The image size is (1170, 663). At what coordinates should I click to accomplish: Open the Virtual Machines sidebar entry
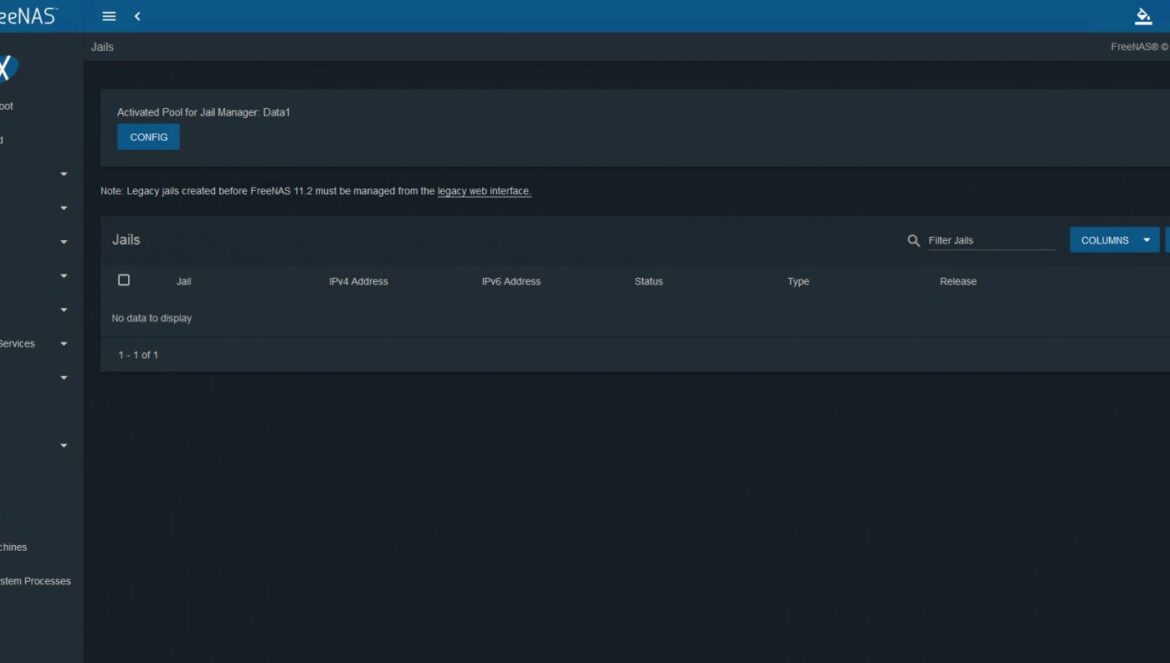coord(13,547)
